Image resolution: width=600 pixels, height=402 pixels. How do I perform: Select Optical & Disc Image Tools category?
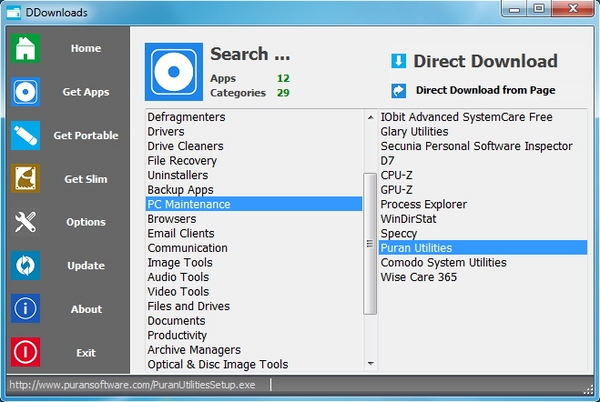pyautogui.click(x=254, y=364)
